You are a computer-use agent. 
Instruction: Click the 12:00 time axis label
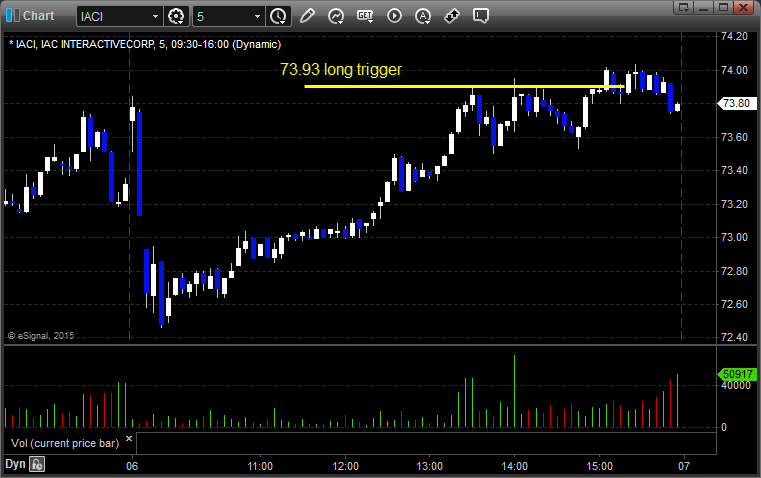click(346, 466)
